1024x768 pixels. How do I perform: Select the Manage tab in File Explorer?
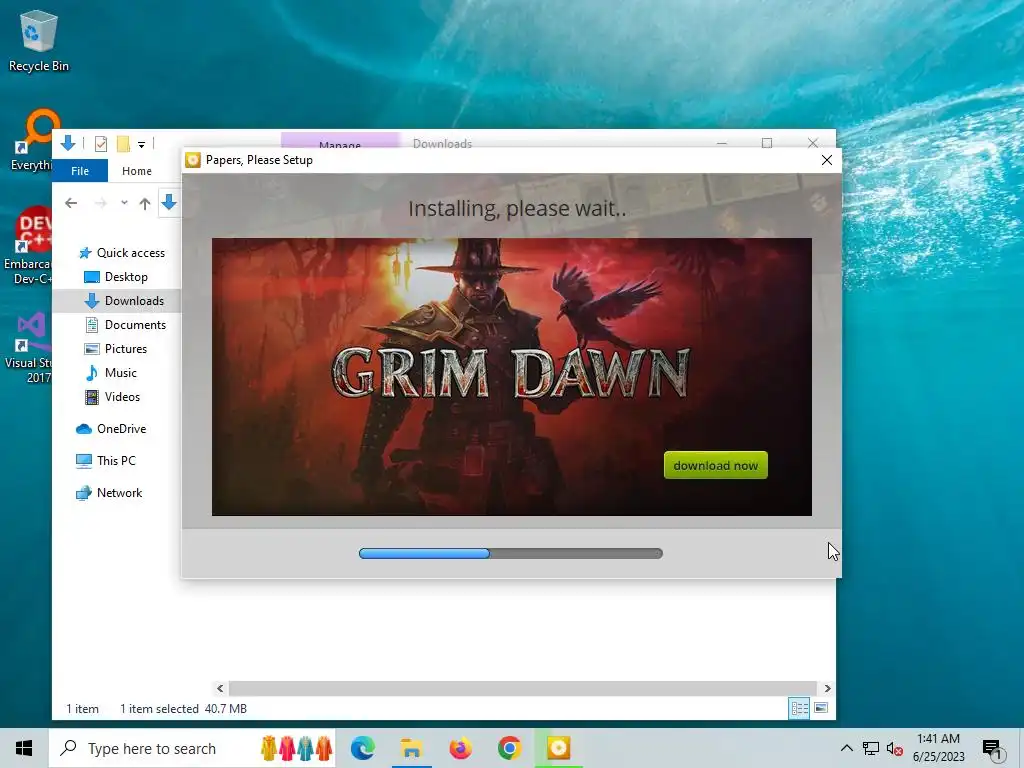tap(340, 142)
